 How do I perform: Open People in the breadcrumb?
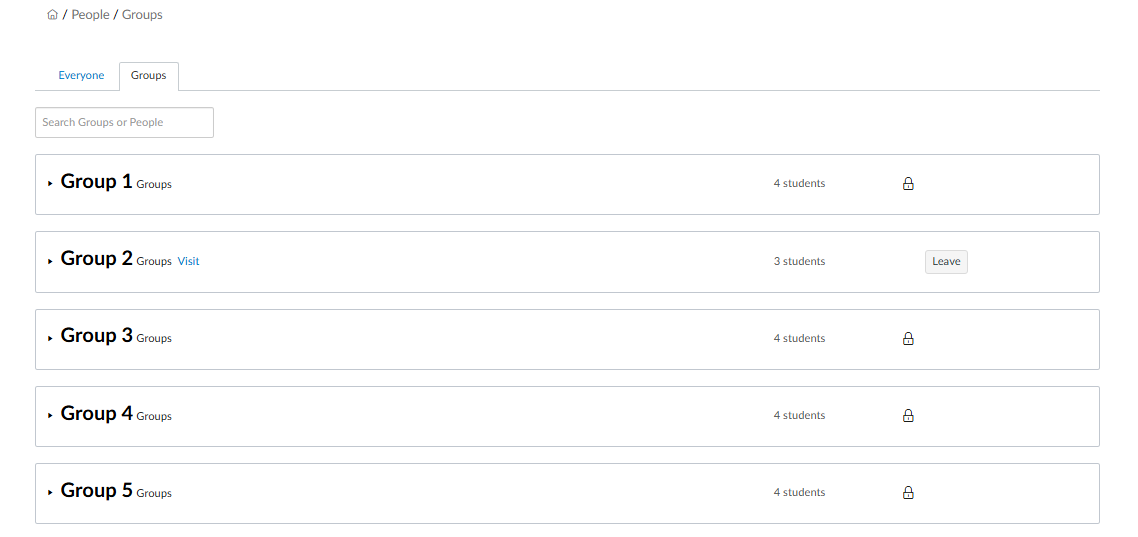(x=90, y=15)
